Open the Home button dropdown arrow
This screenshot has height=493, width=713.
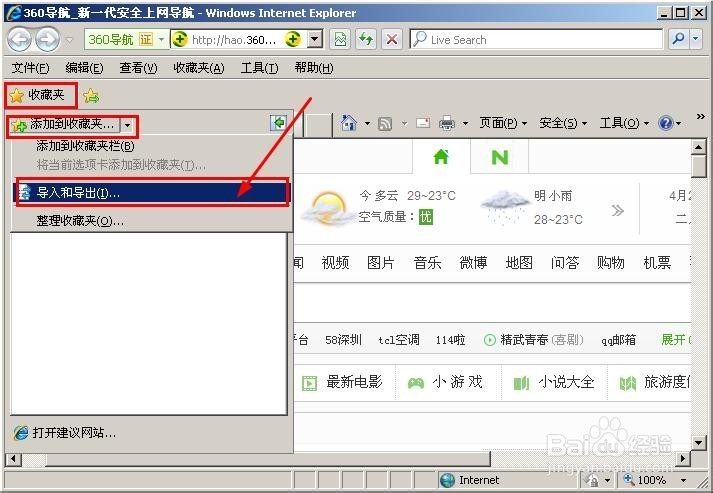[x=367, y=123]
